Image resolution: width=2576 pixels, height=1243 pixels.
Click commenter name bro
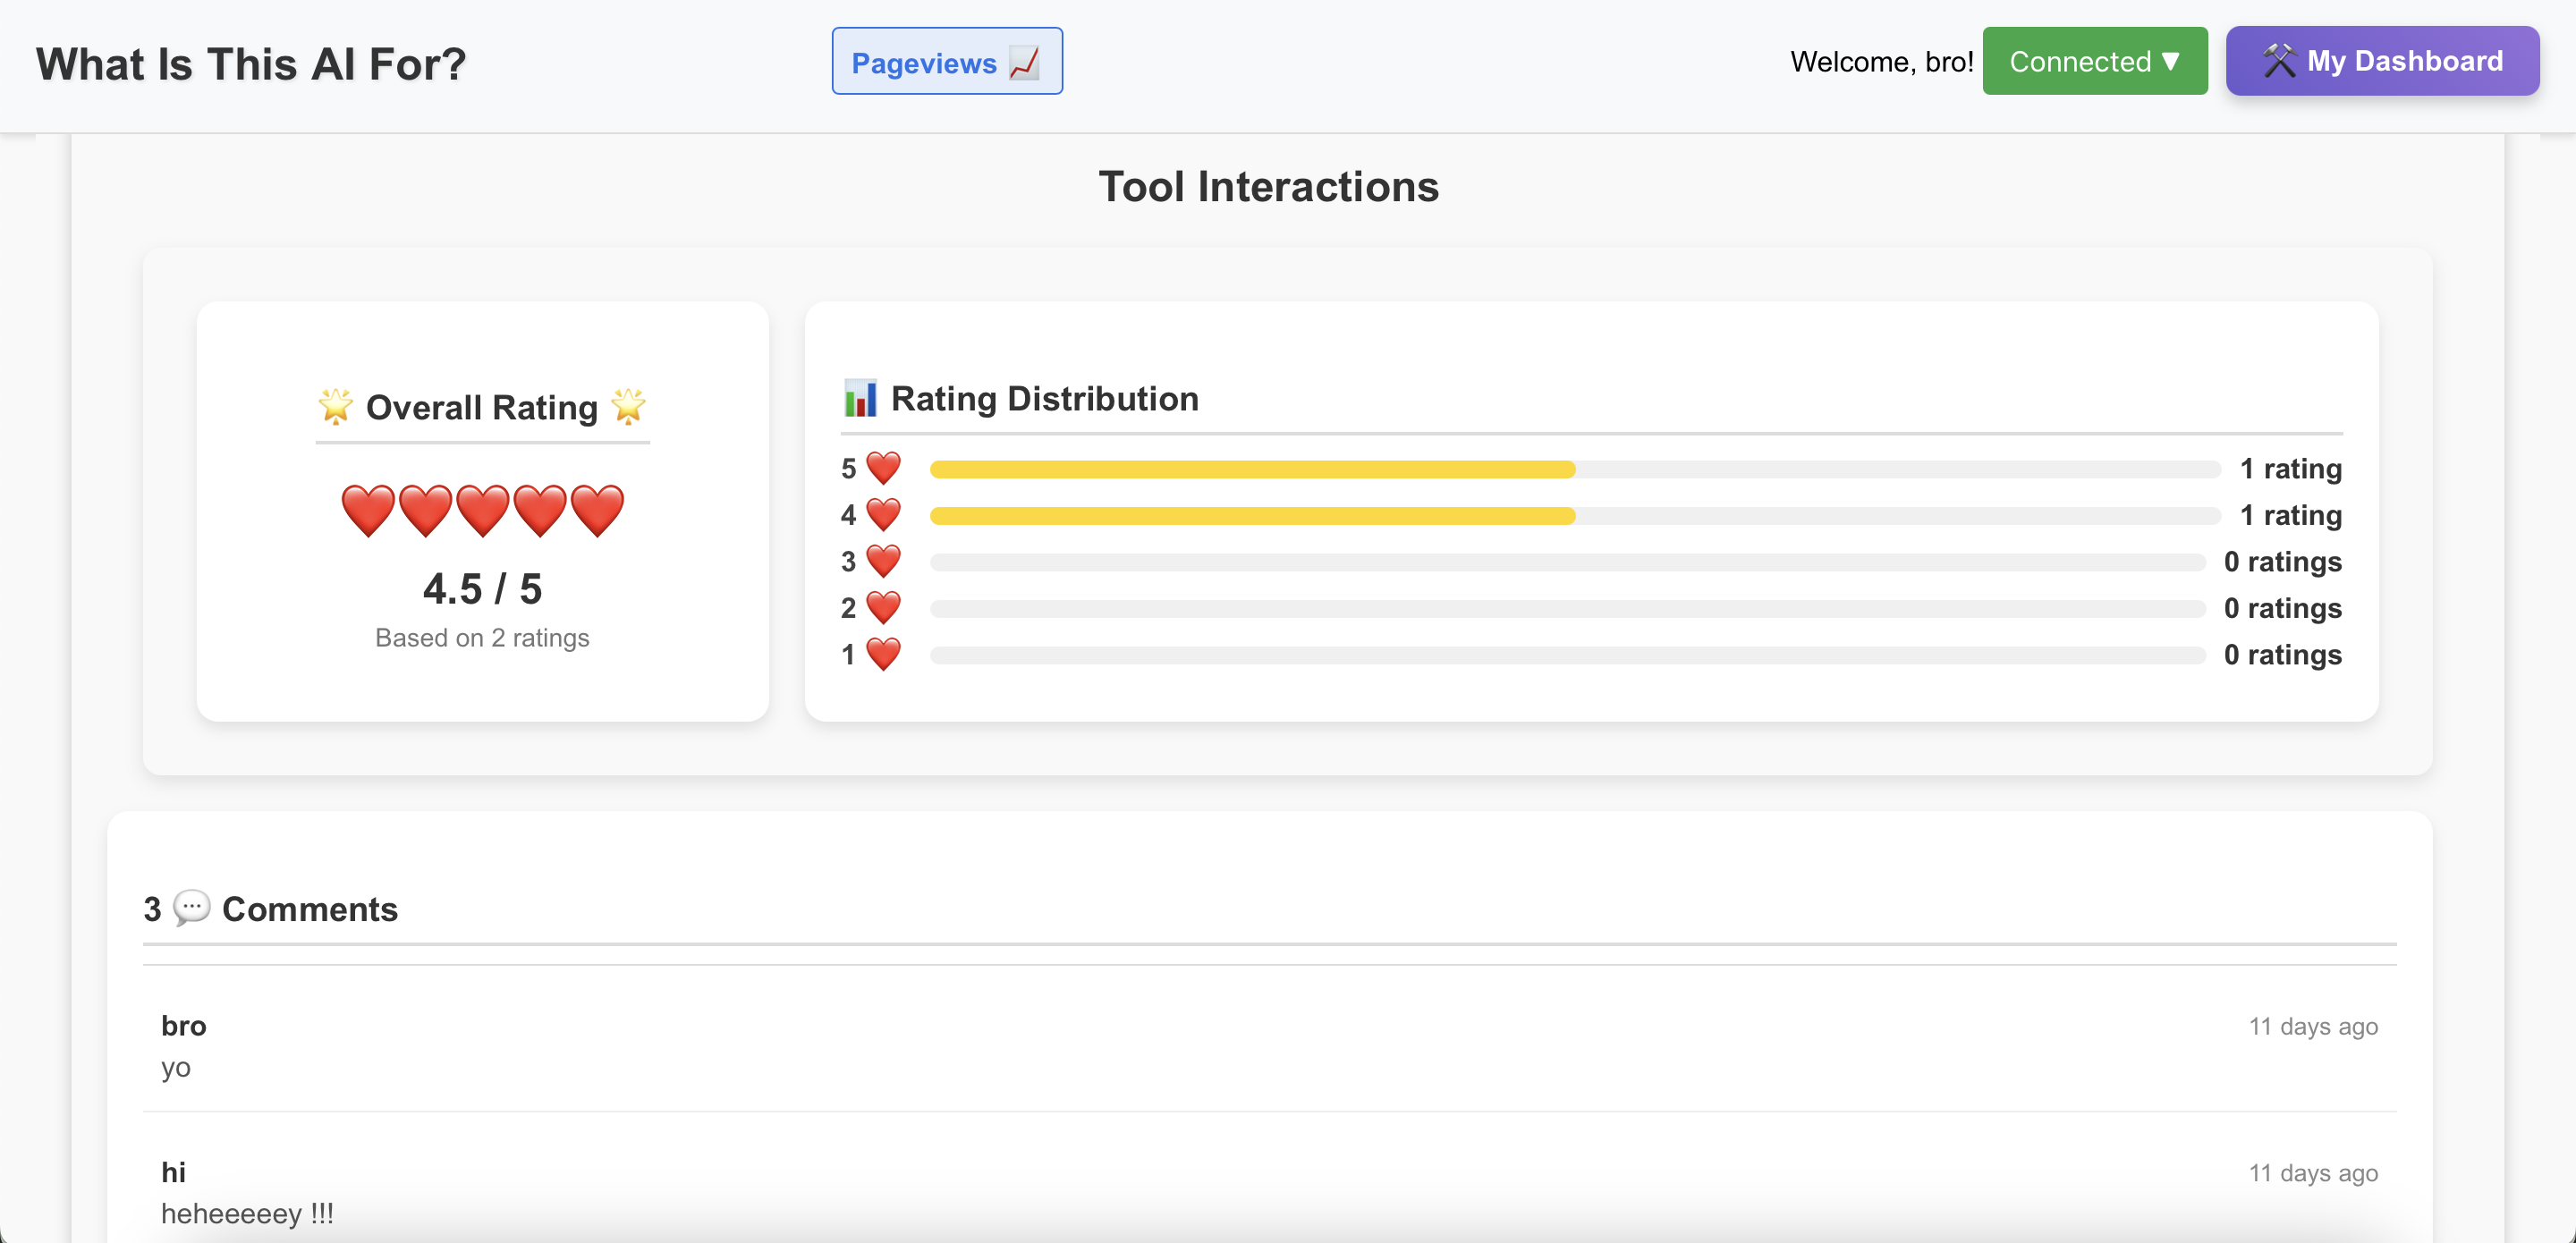tap(183, 1025)
